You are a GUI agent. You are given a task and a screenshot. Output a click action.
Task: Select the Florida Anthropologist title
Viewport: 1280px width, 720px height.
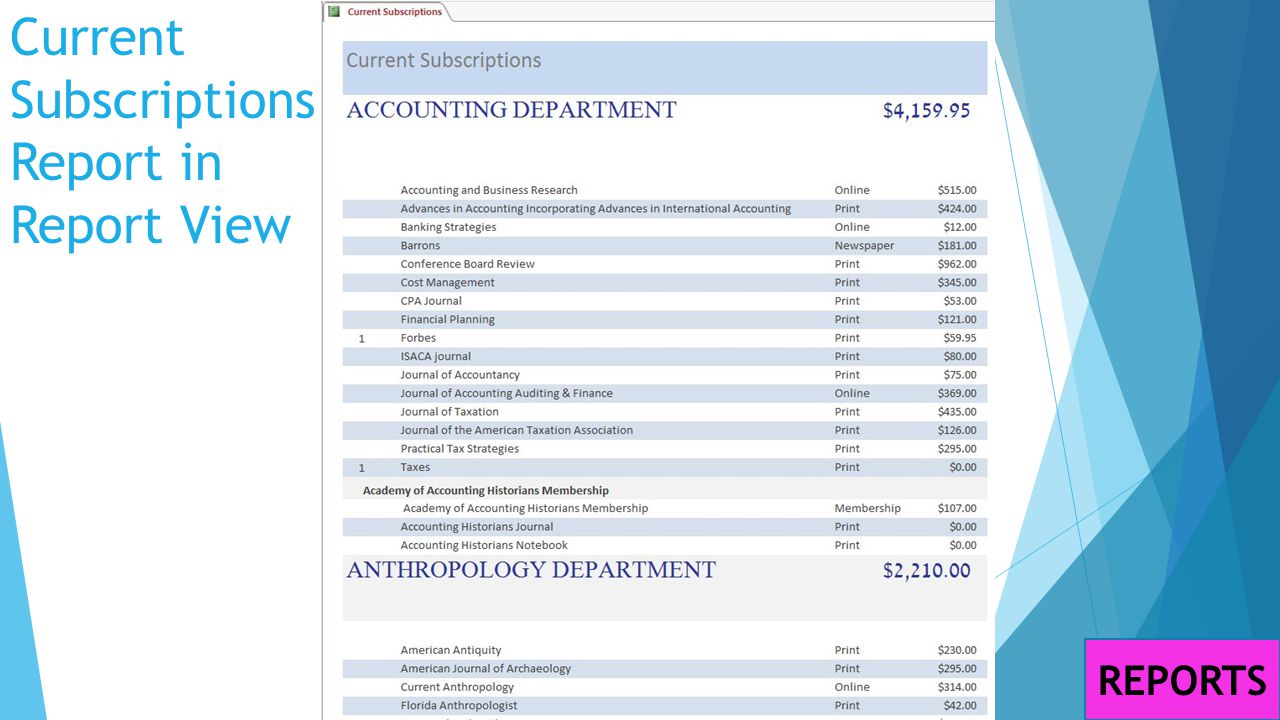459,706
